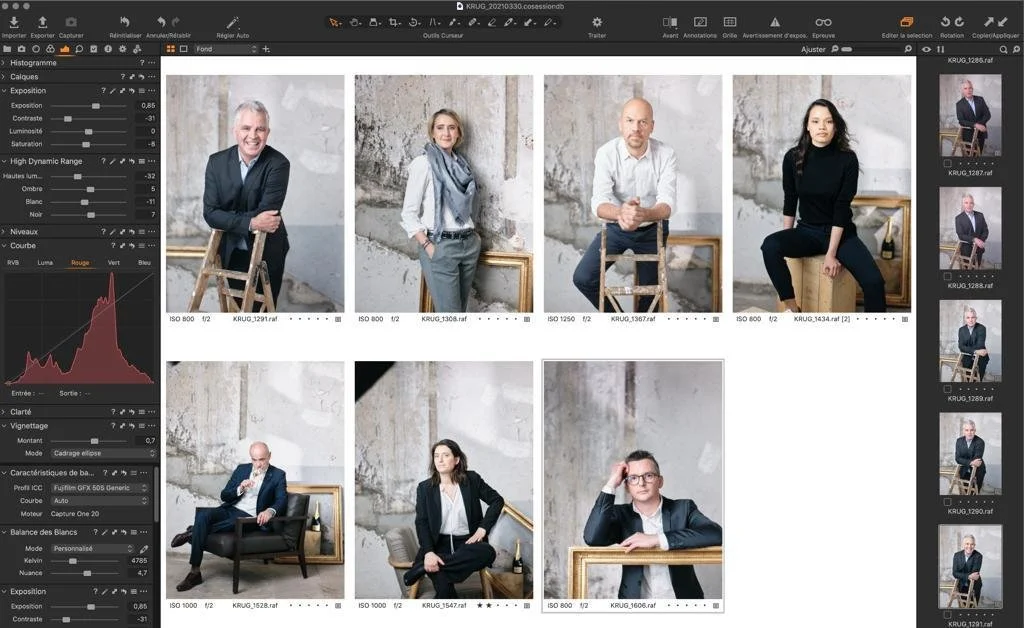The width and height of the screenshot is (1024, 628).
Task: Rotate image left with Rotation icon
Action: [945, 22]
